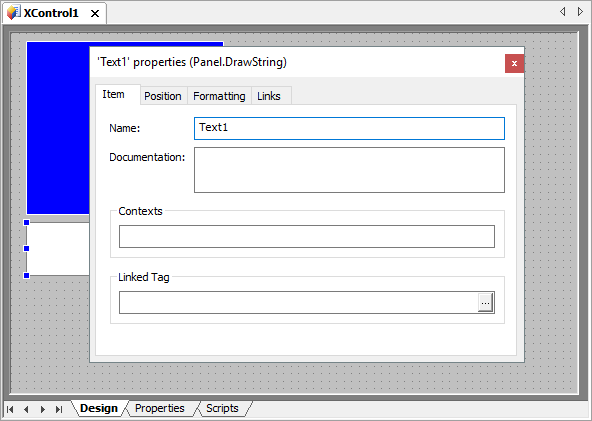The image size is (592, 421).
Task: Switch to the Properties view tab
Action: coord(160,408)
